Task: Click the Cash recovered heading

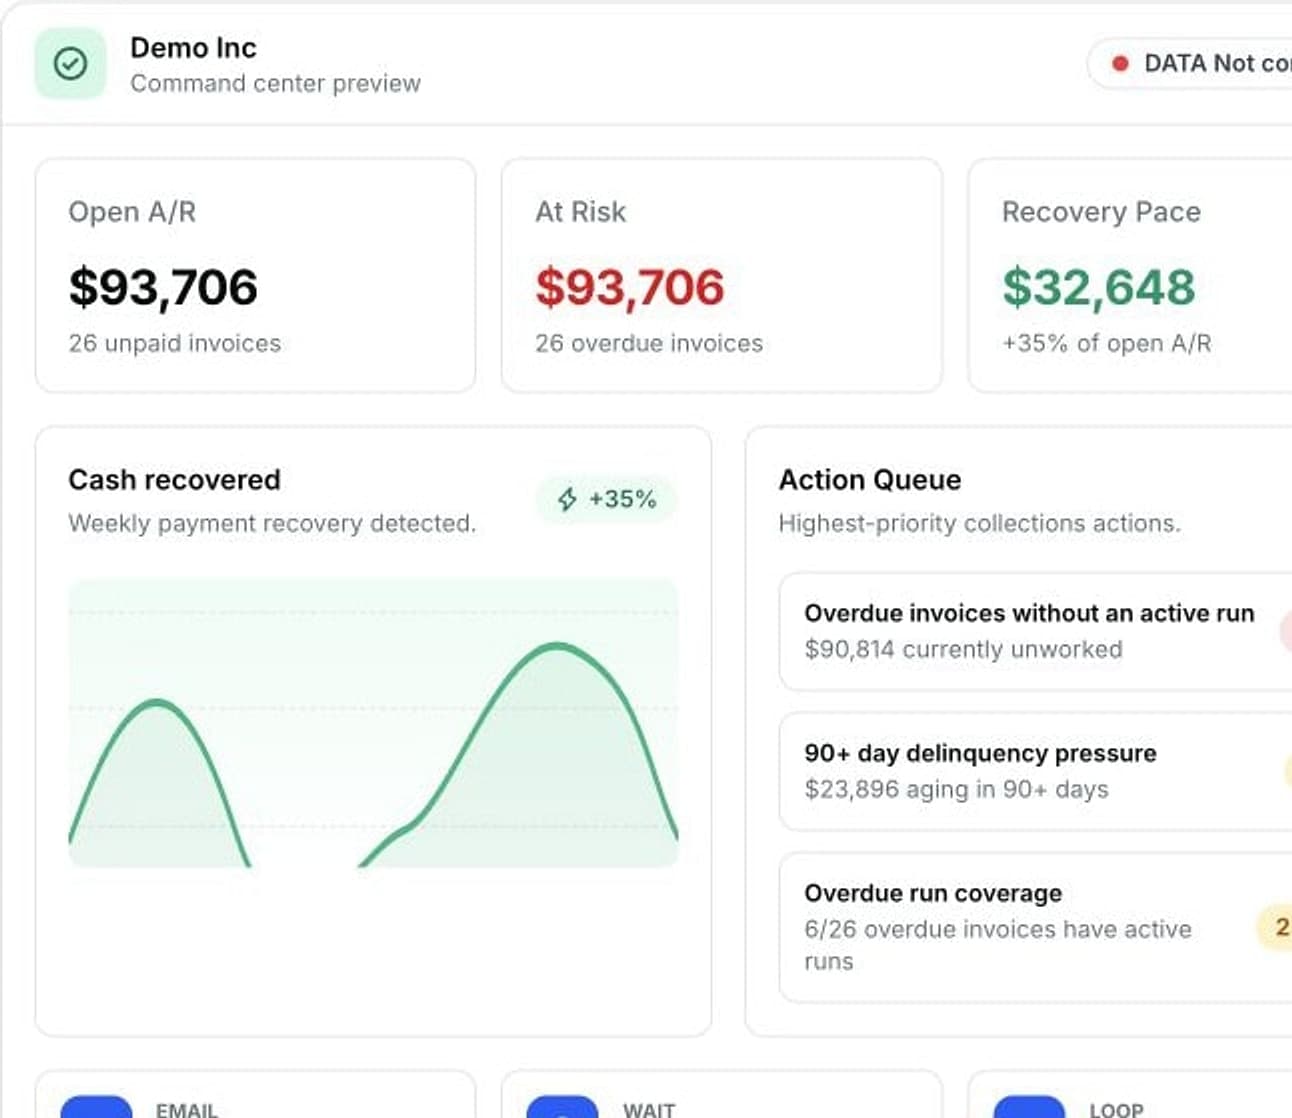Action: 174,480
